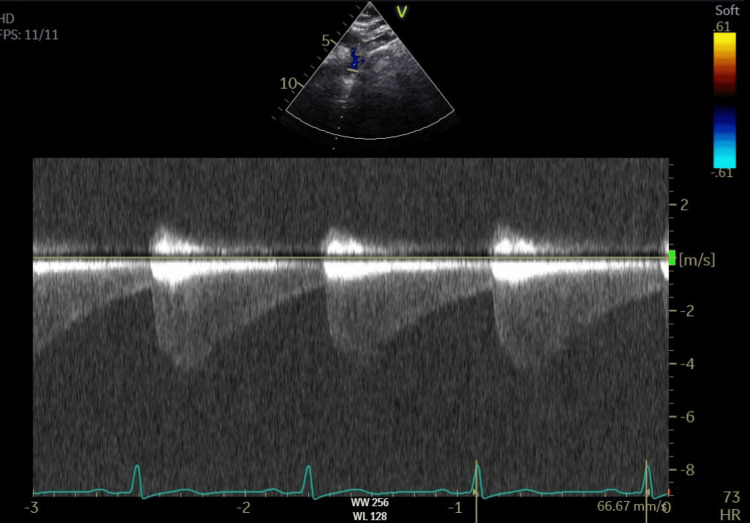Click the 'Soft' label above color bar
Screen dimensions: 750x523
pos(727,10)
